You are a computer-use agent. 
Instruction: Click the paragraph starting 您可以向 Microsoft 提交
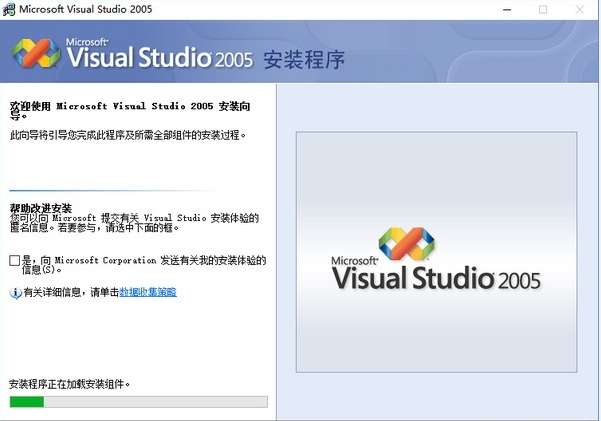click(135, 223)
